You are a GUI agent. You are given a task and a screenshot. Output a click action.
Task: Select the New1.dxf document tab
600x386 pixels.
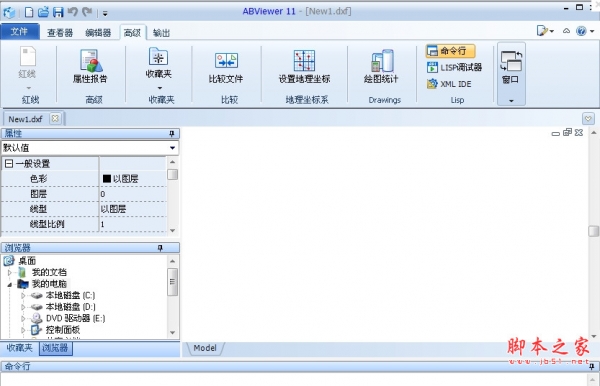(x=25, y=119)
